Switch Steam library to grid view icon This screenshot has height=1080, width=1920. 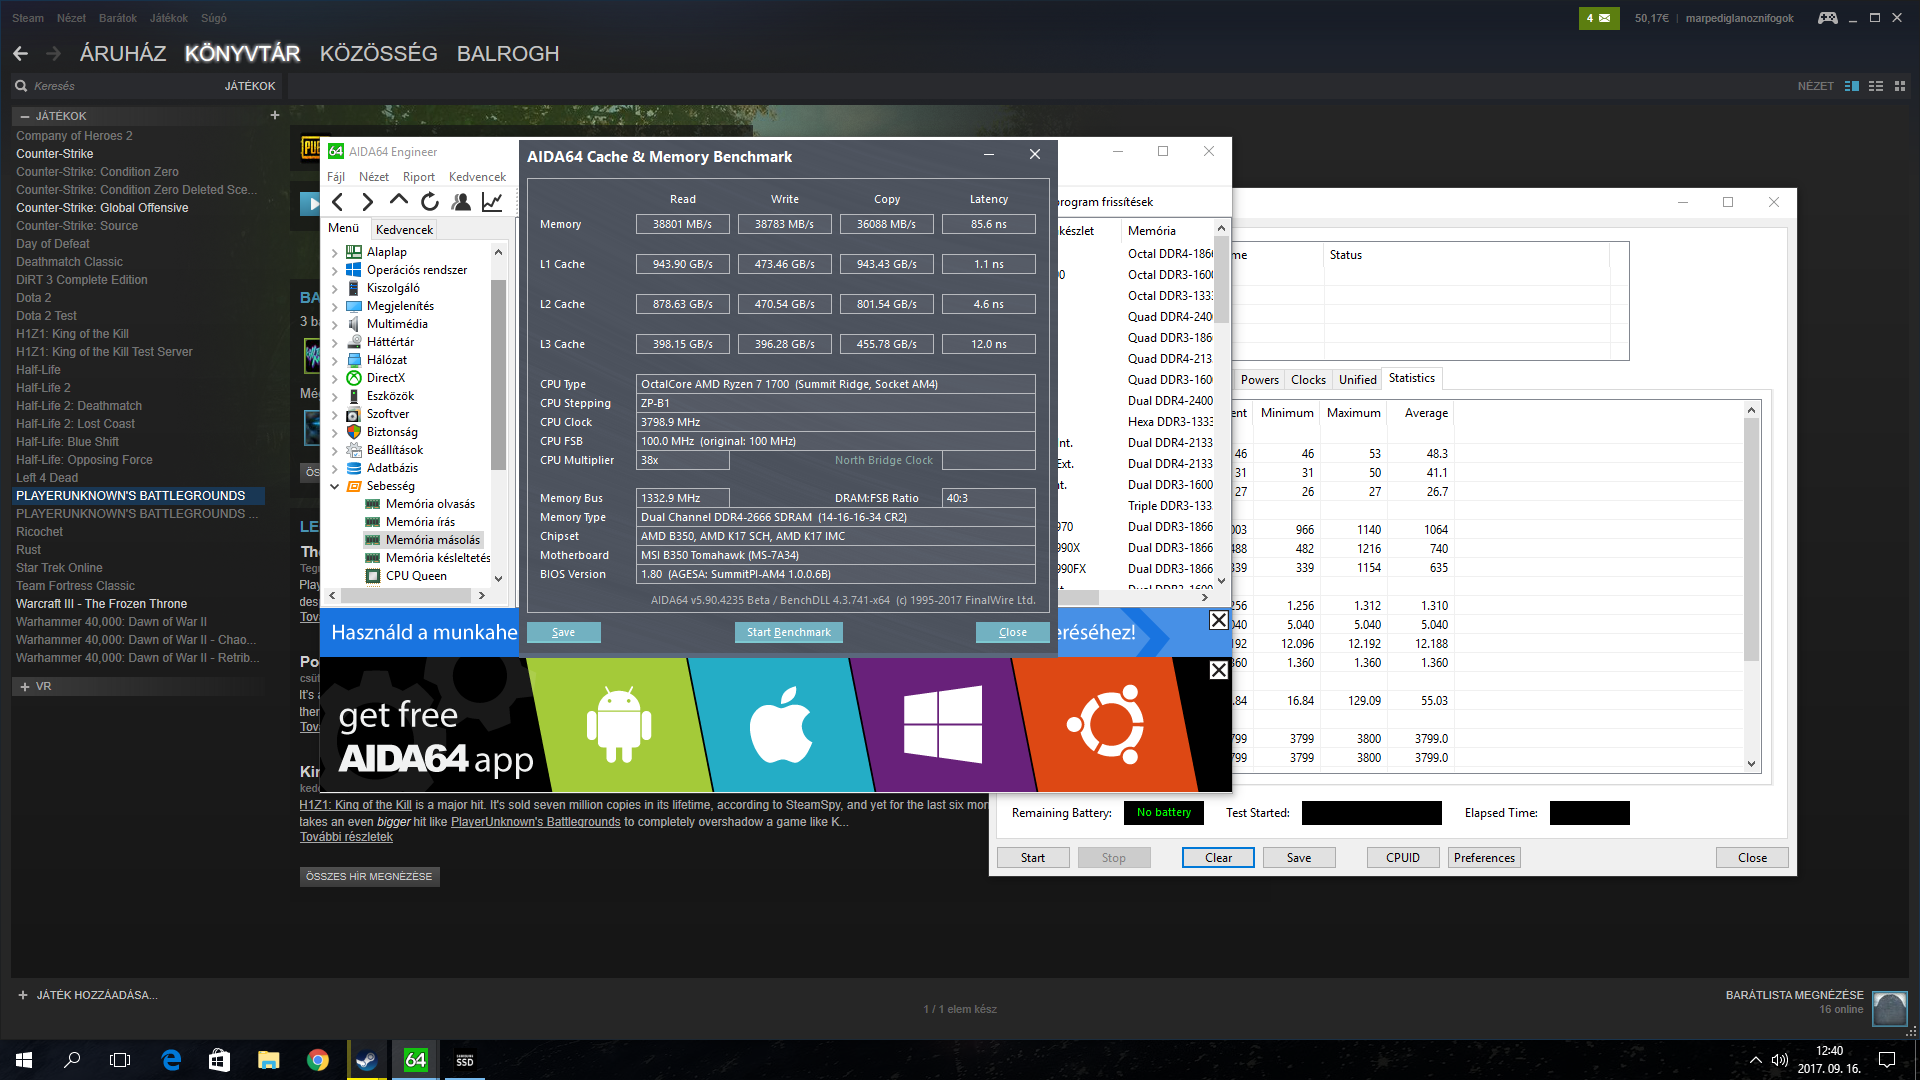click(x=1900, y=86)
